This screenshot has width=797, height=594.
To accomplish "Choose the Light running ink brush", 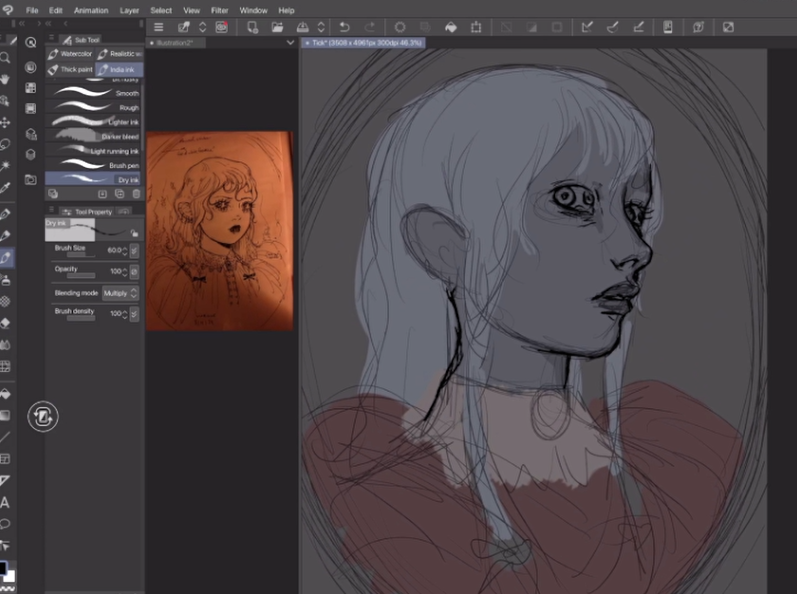I will point(93,150).
